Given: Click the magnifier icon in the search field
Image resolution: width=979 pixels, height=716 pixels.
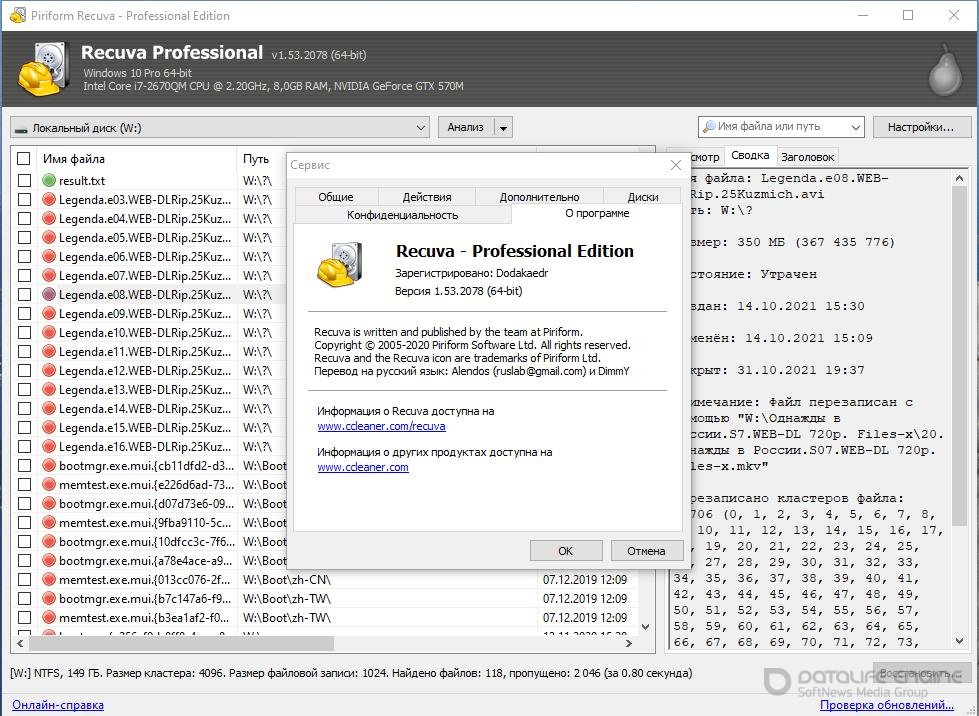Looking at the screenshot, I should click(x=709, y=127).
